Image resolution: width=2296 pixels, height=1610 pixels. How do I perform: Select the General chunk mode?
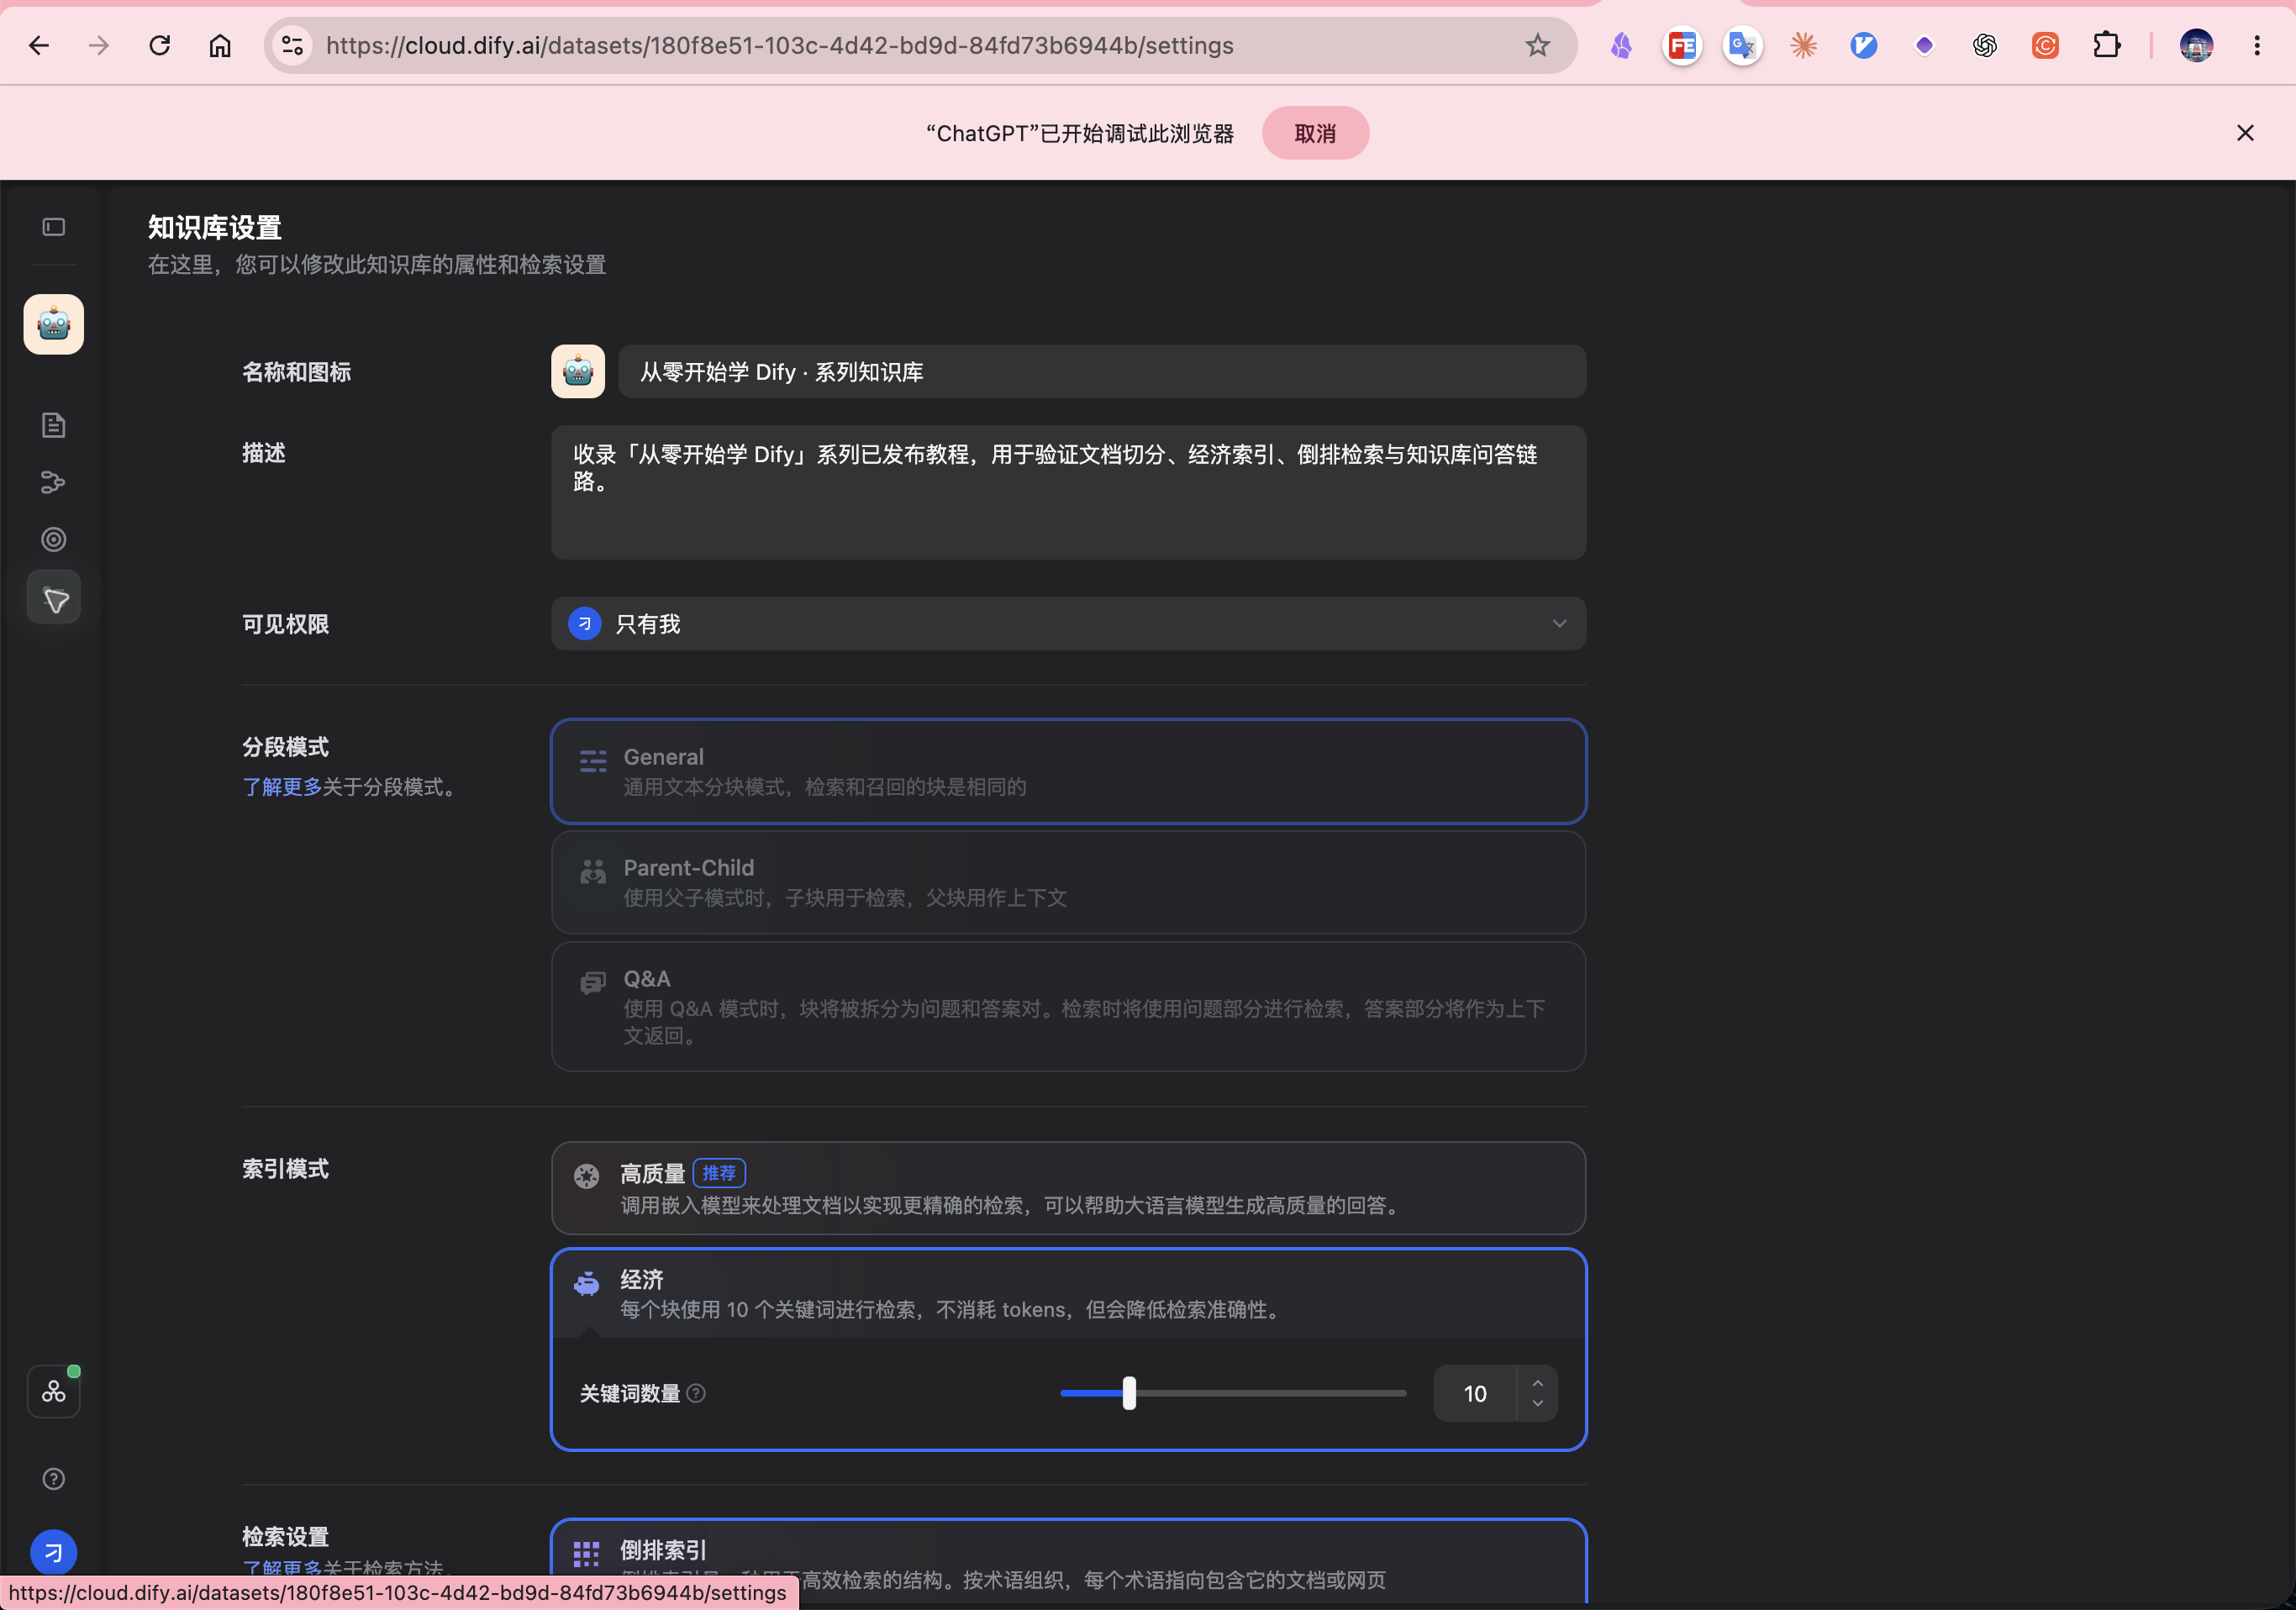click(1068, 771)
